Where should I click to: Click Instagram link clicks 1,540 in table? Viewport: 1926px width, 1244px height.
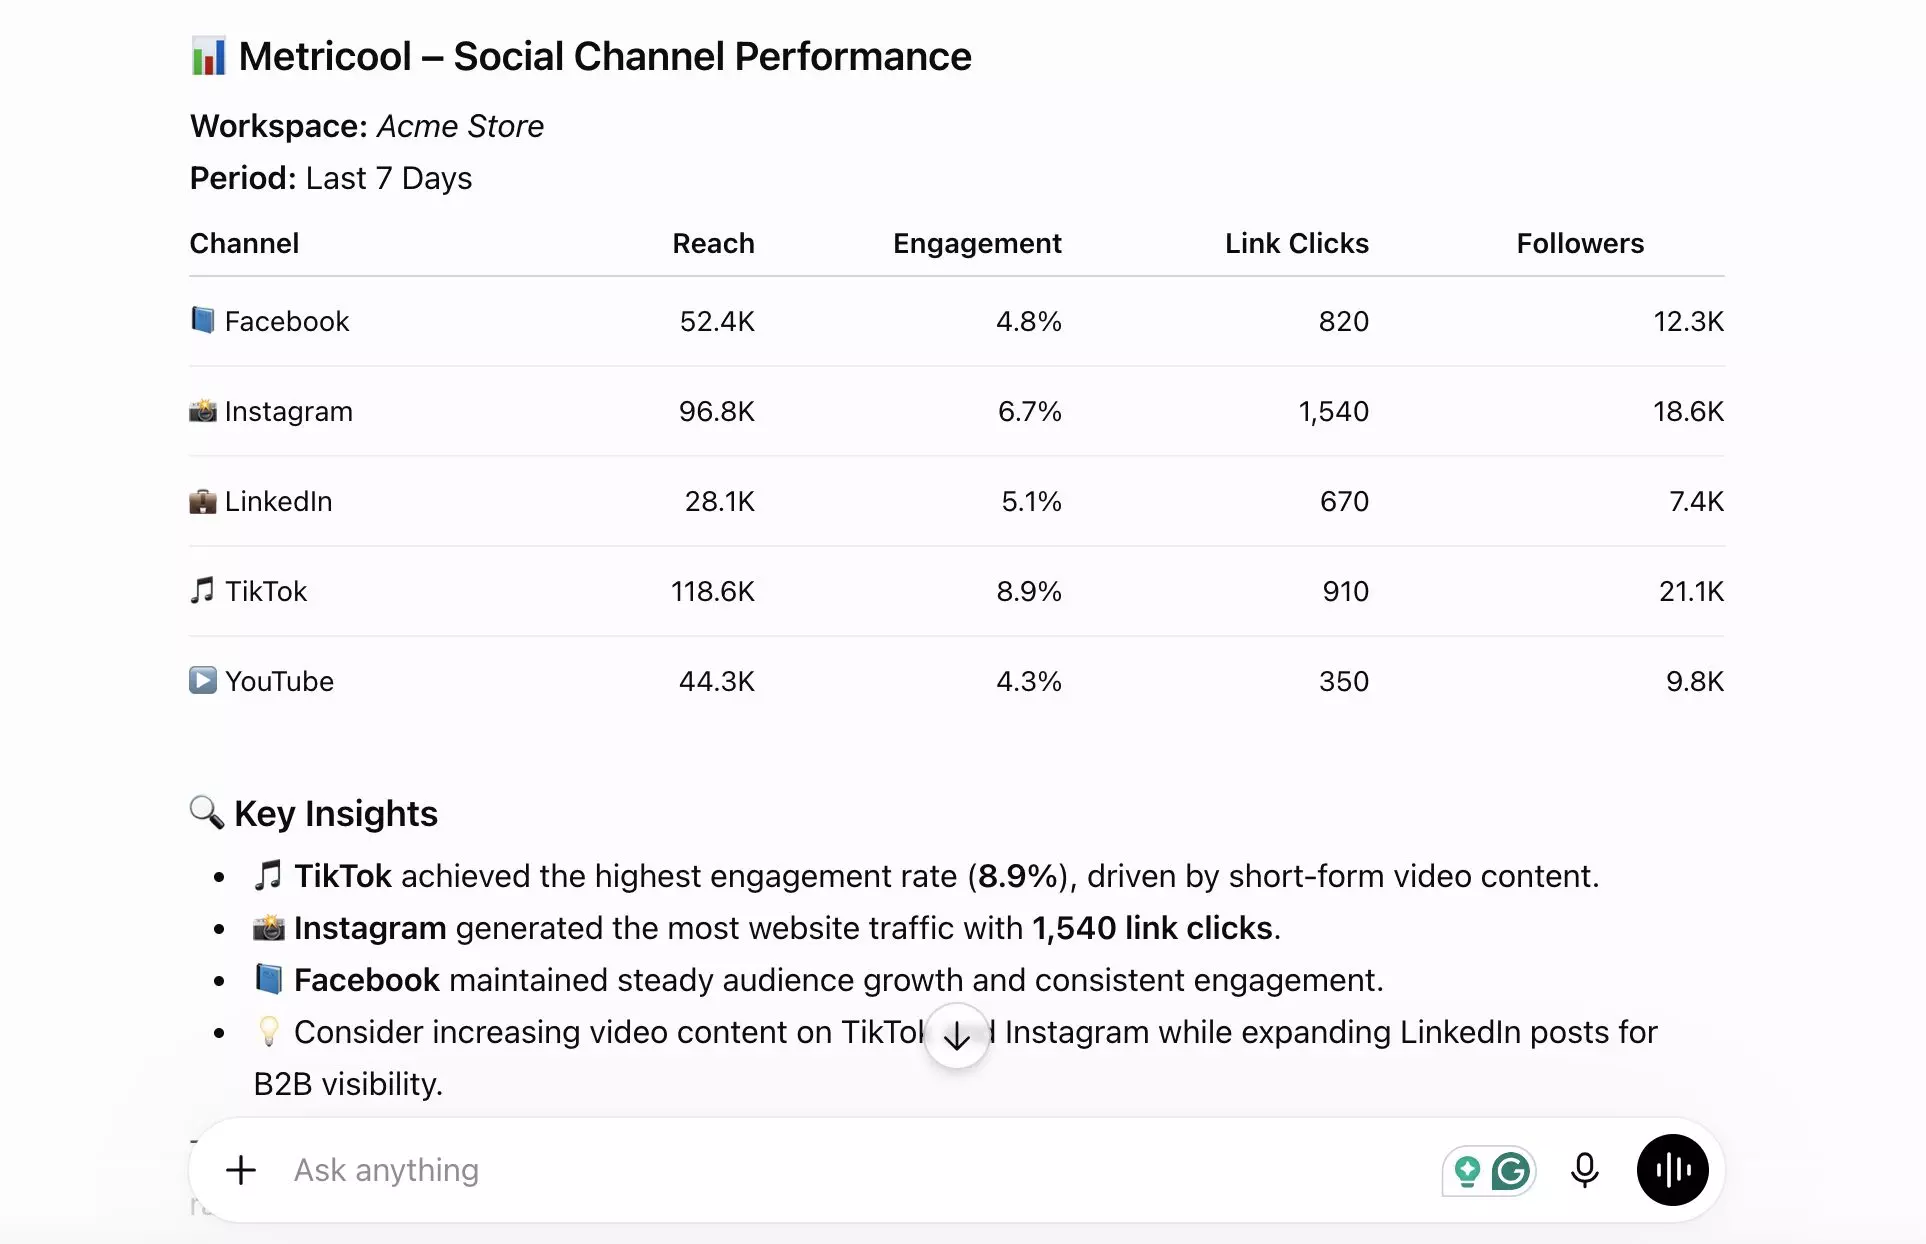point(1334,411)
